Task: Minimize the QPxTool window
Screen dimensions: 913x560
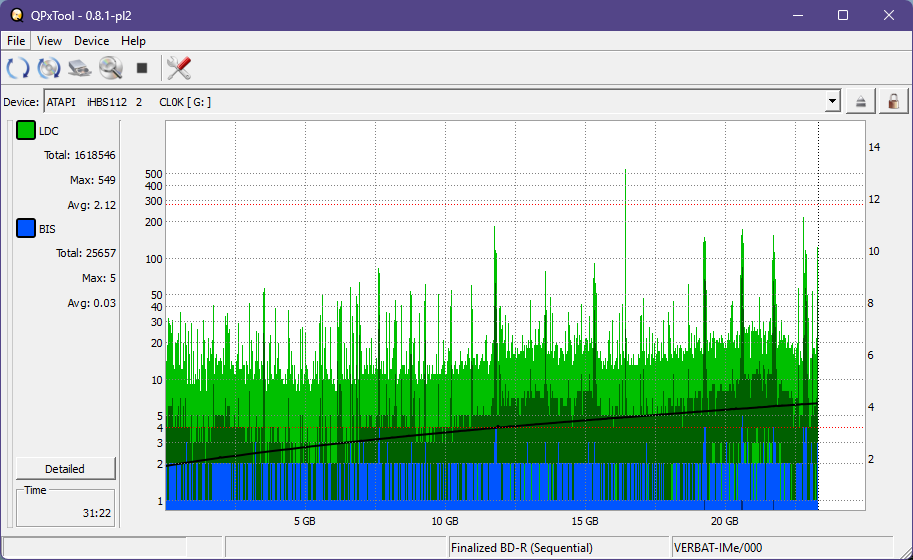Action: [x=798, y=15]
